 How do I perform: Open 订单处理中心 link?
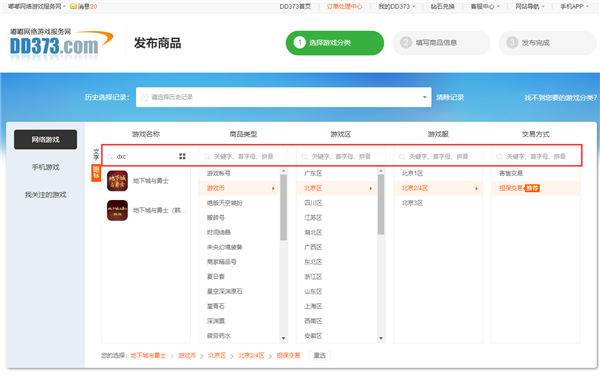tap(344, 7)
